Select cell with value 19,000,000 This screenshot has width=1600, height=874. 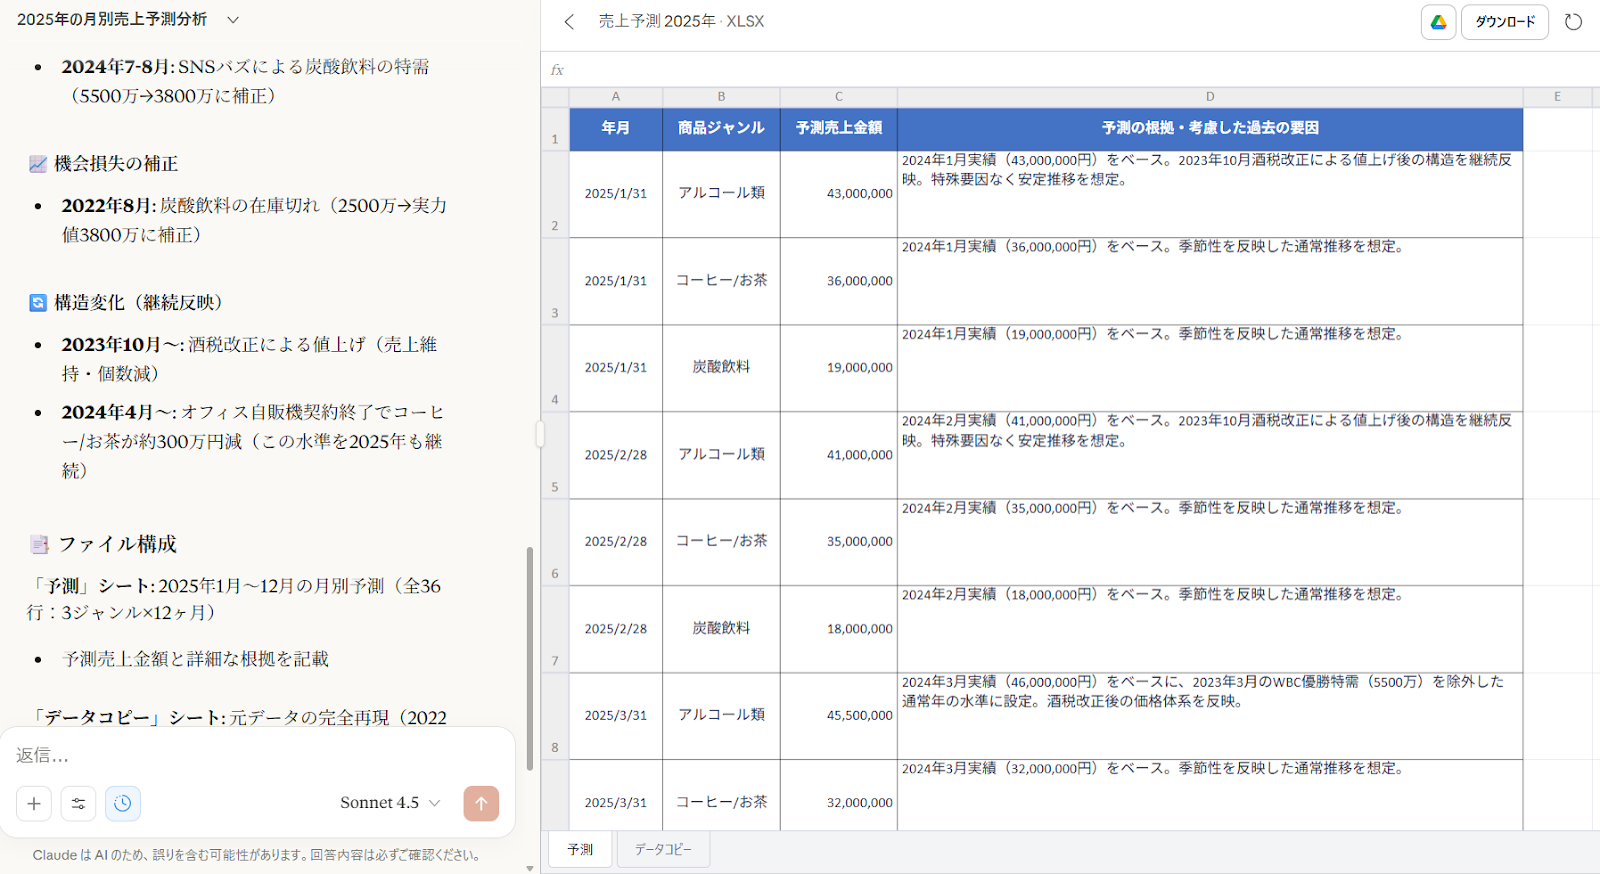click(x=838, y=368)
